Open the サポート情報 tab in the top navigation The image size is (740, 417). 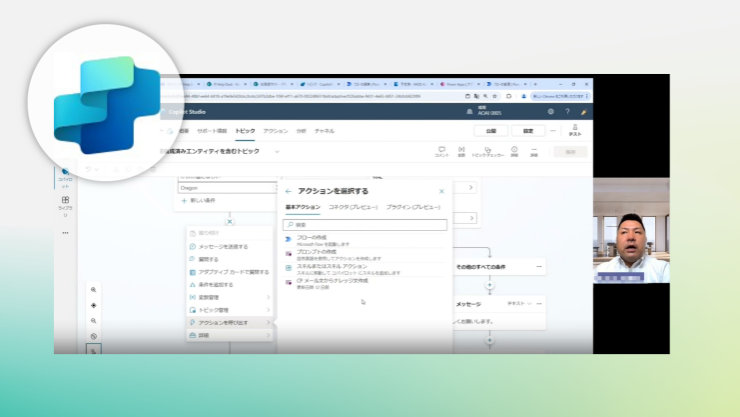click(212, 131)
